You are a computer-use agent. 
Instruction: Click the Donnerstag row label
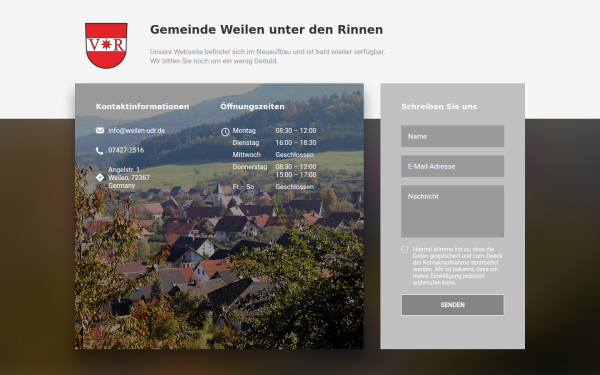point(250,167)
